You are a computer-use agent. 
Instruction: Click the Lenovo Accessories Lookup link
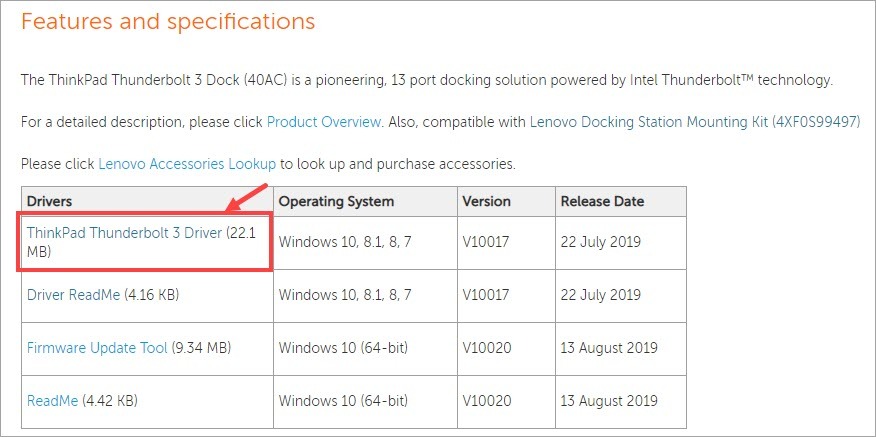[x=187, y=163]
